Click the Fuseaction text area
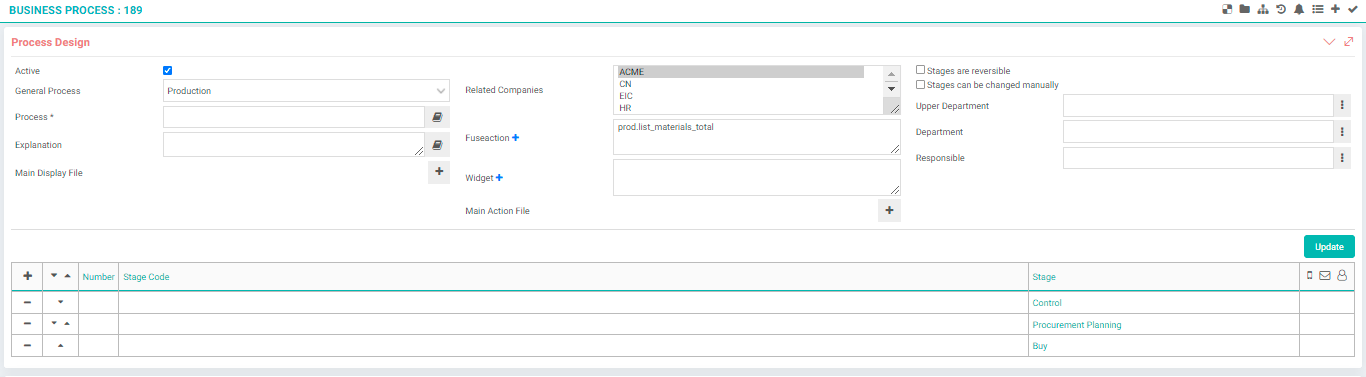Viewport: 1366px width, 377px height. click(x=757, y=137)
